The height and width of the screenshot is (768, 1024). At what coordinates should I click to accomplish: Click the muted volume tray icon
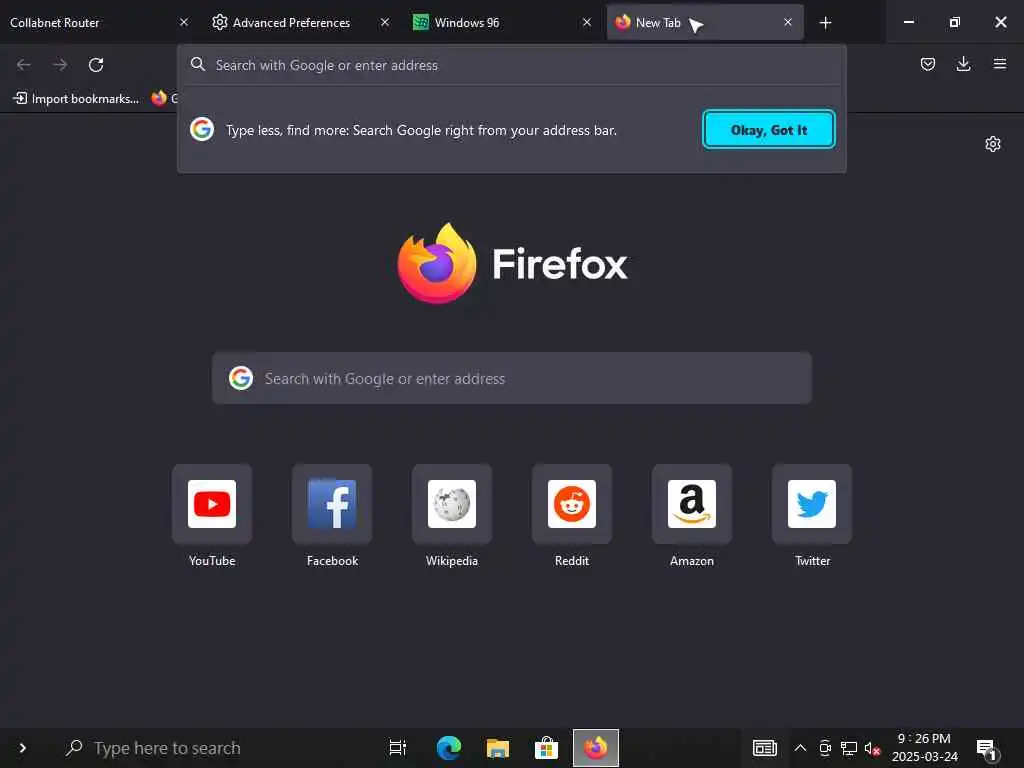point(872,748)
